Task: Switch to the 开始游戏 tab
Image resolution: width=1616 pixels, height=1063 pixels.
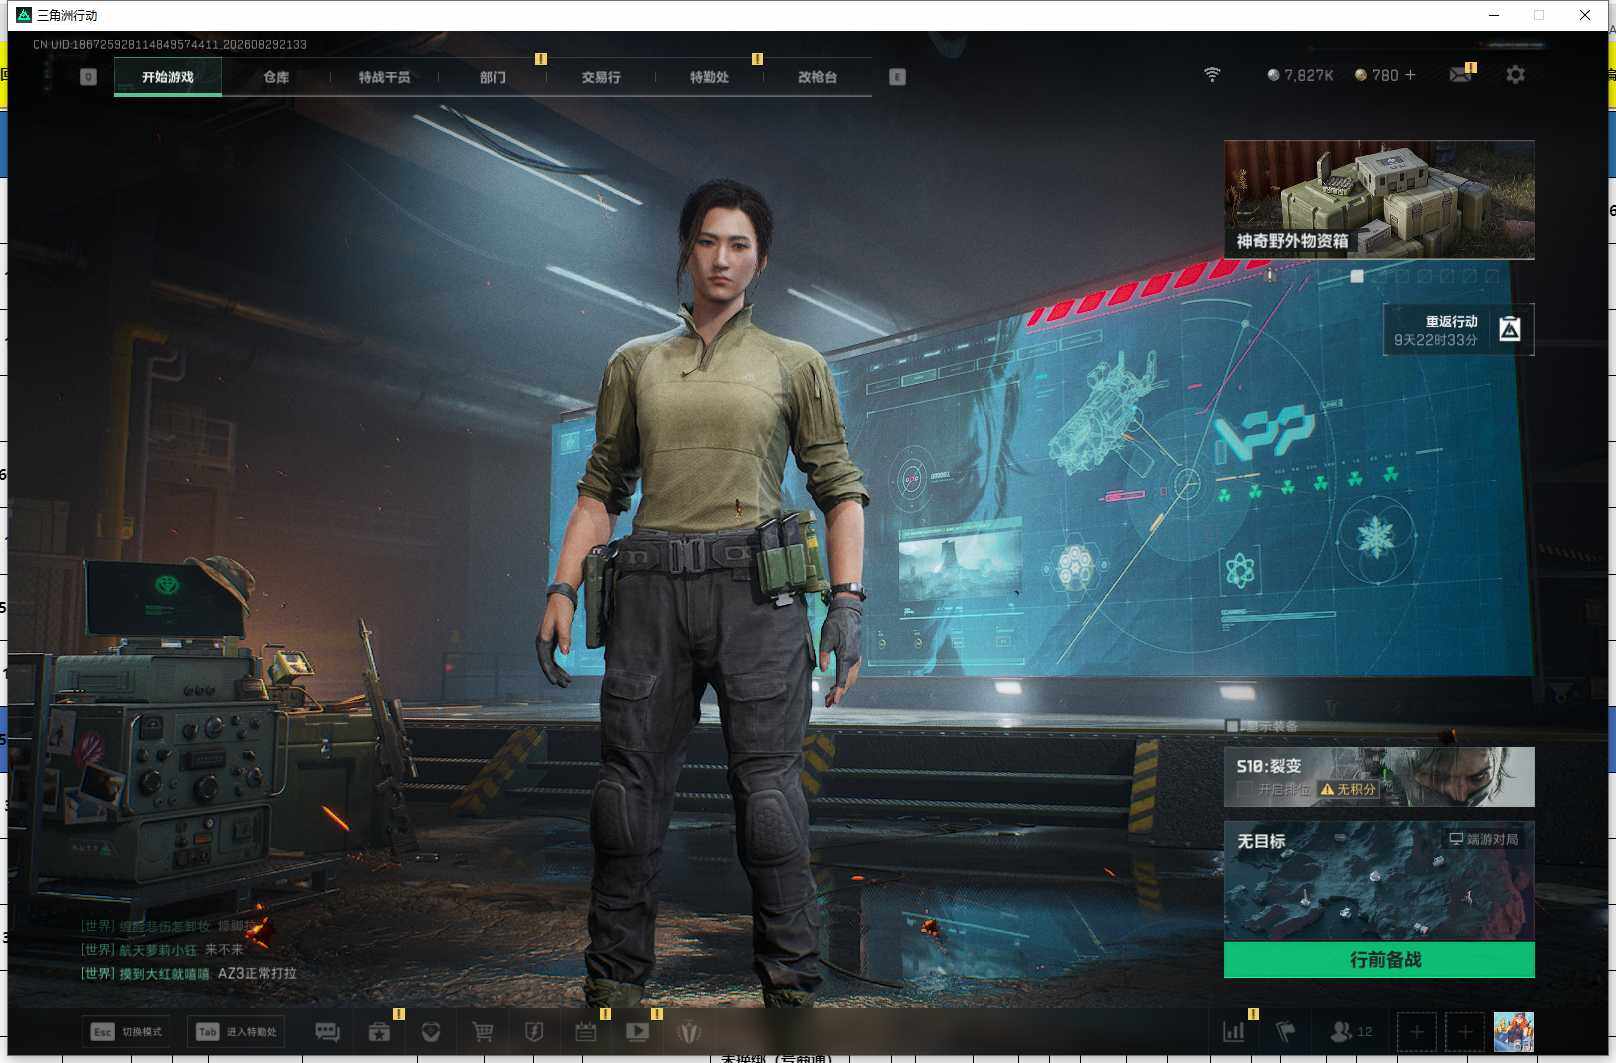Action: (168, 77)
